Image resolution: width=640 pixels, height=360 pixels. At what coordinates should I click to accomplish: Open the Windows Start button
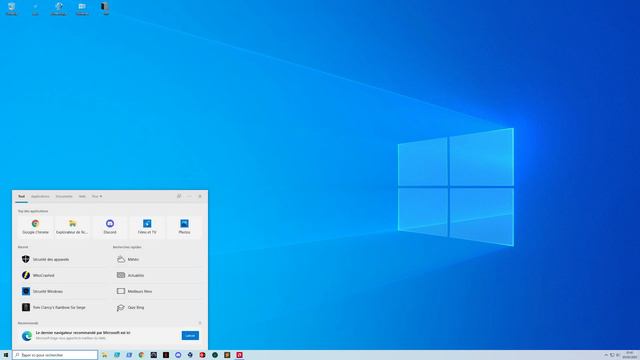[x=6, y=355]
